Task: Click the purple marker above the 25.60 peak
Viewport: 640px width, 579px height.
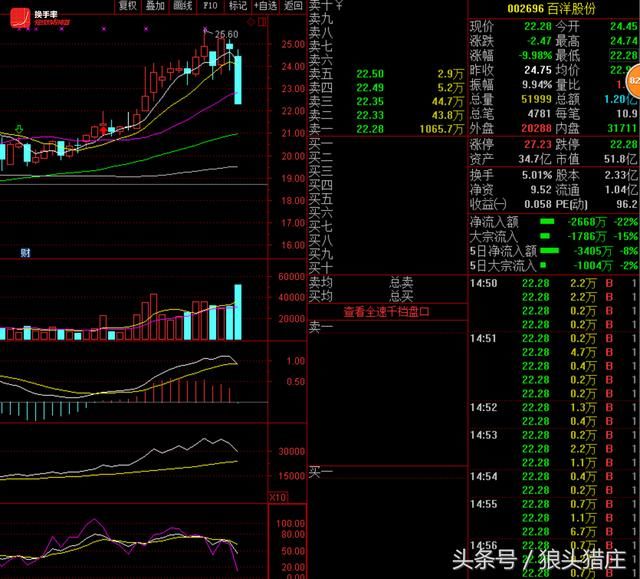Action: [x=205, y=29]
